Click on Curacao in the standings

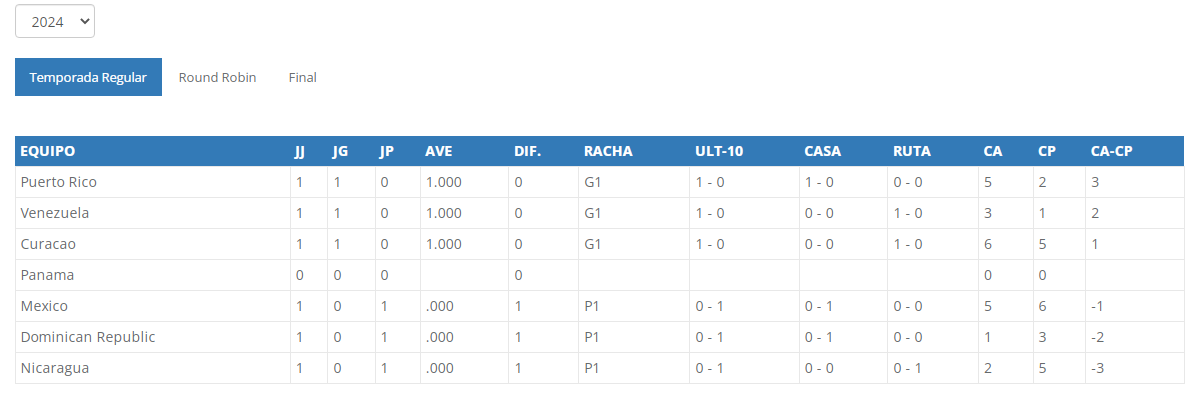(x=48, y=244)
